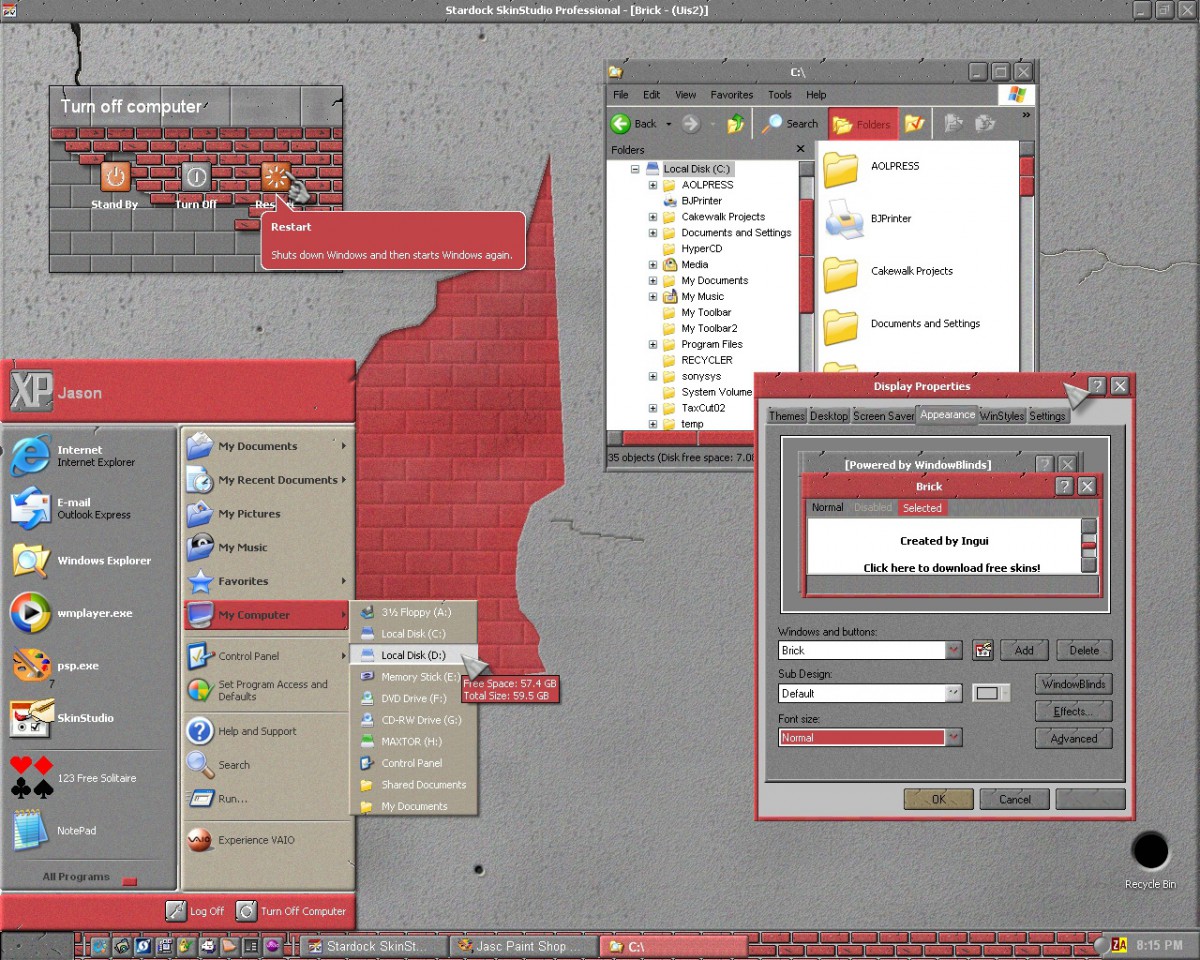The width and height of the screenshot is (1200, 960).
Task: Click the Turn Off power icon
Action: tap(196, 177)
